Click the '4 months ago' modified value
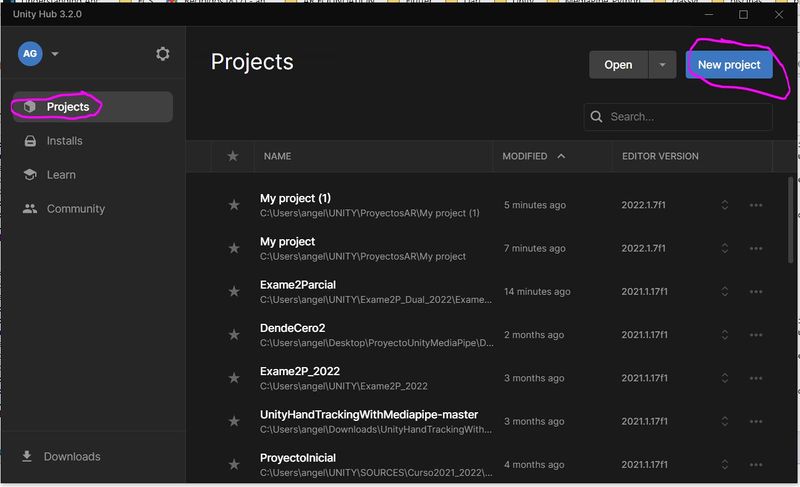Viewport: 800px width, 487px height. pos(534,465)
